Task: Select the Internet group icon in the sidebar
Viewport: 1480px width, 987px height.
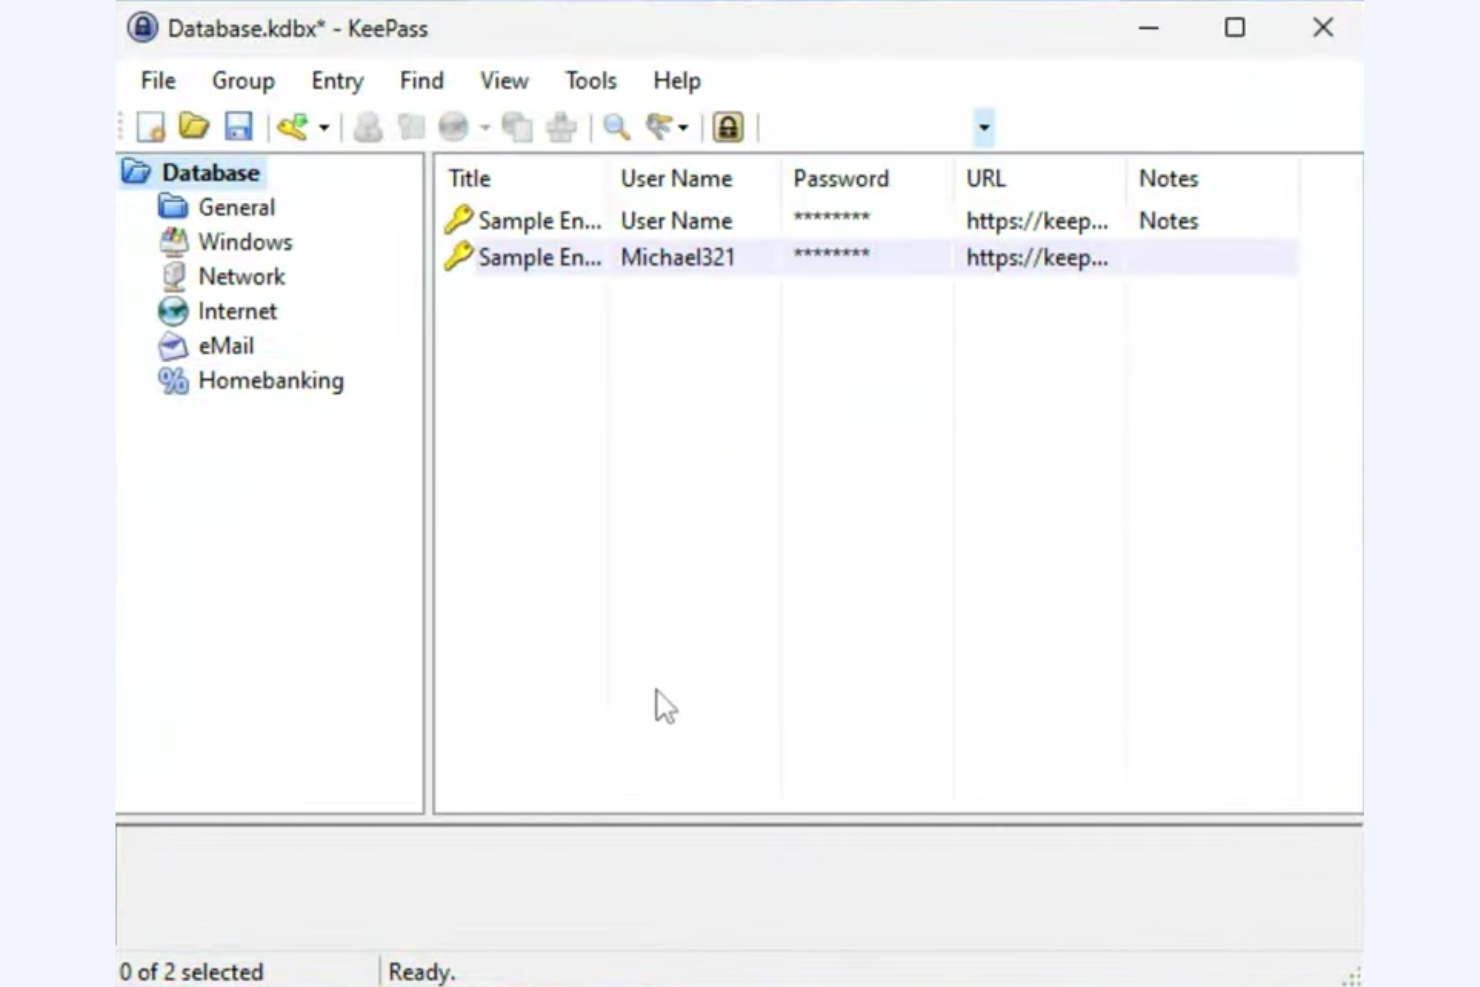Action: click(x=171, y=311)
